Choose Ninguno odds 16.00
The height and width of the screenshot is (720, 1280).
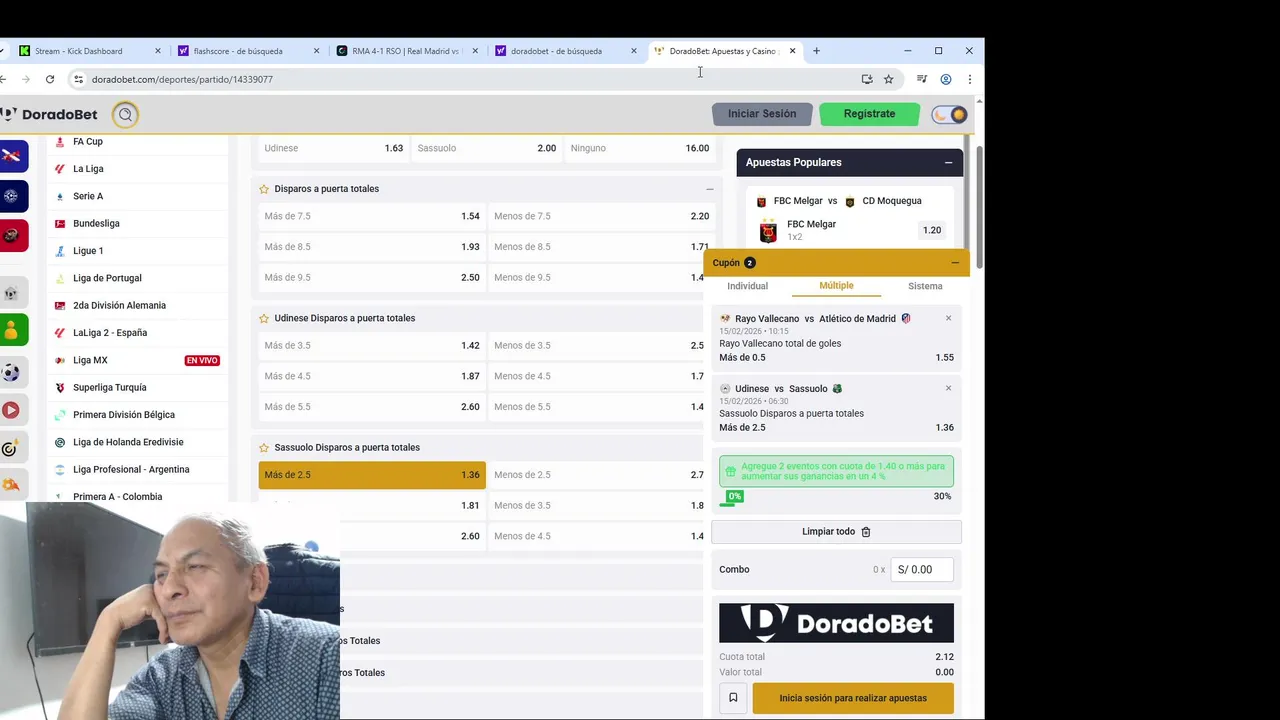[639, 148]
